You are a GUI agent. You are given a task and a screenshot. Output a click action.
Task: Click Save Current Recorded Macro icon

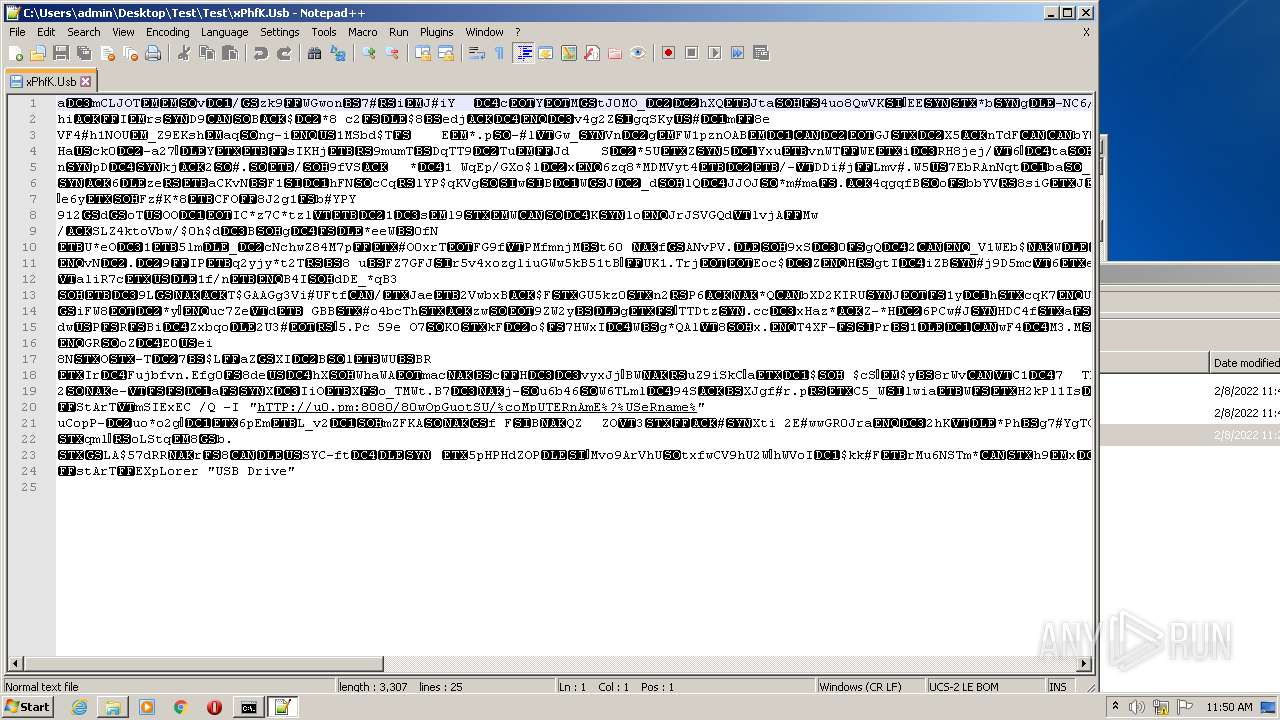tap(760, 53)
